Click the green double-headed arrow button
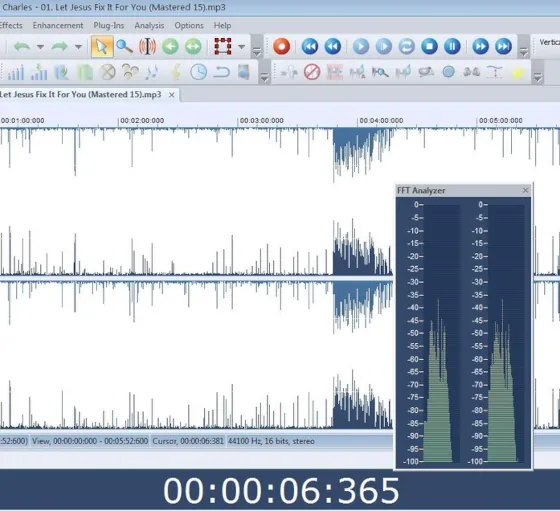 point(193,46)
